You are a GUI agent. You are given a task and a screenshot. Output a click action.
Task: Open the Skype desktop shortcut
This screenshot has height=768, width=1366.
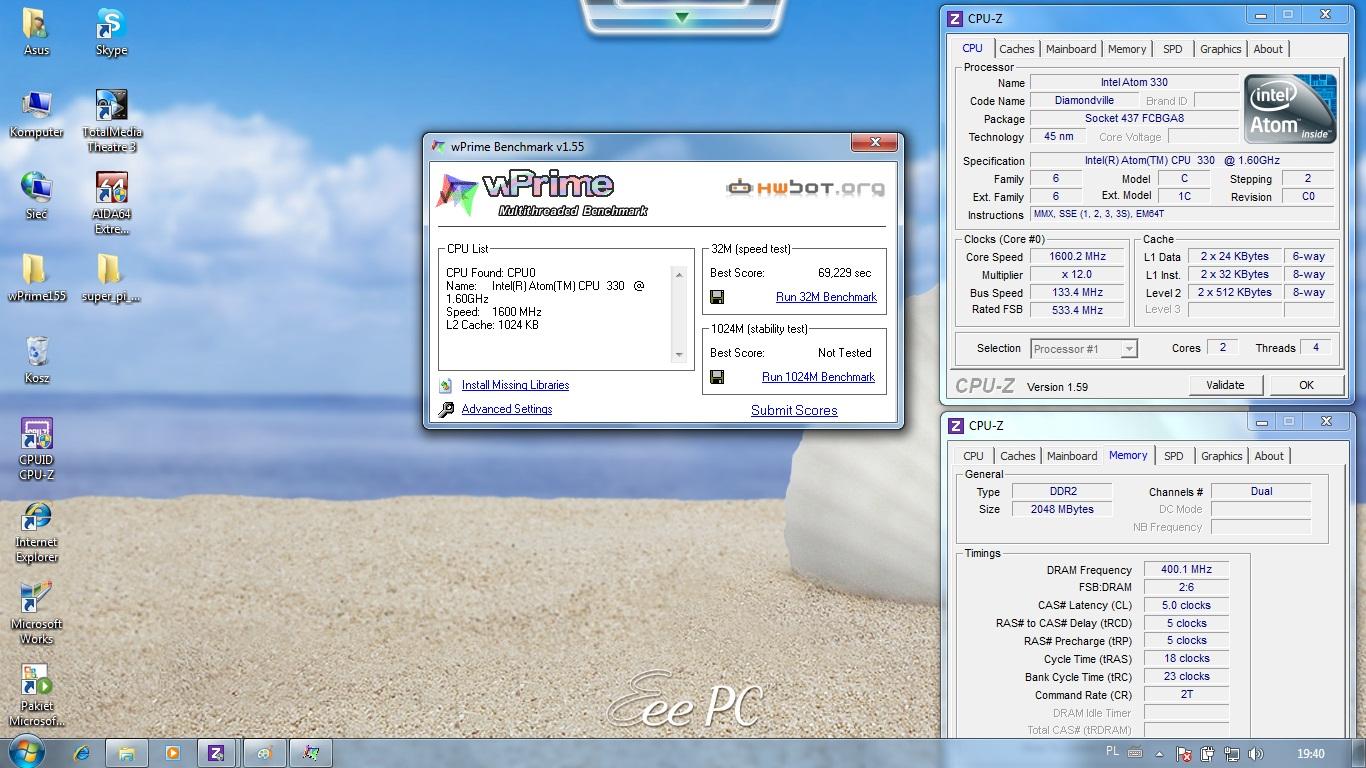pyautogui.click(x=111, y=32)
